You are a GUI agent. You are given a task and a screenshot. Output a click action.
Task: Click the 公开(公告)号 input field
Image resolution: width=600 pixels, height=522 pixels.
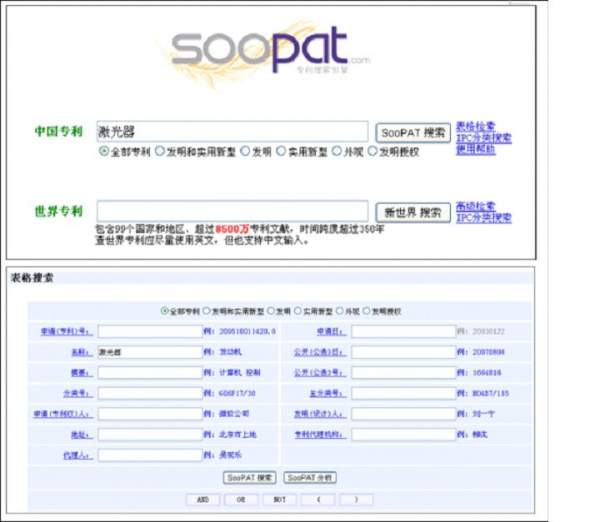coord(404,373)
